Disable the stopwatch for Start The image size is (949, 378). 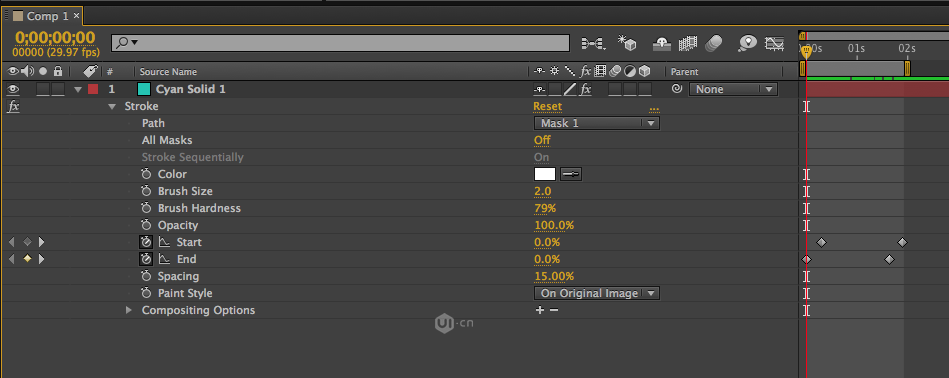(x=146, y=242)
